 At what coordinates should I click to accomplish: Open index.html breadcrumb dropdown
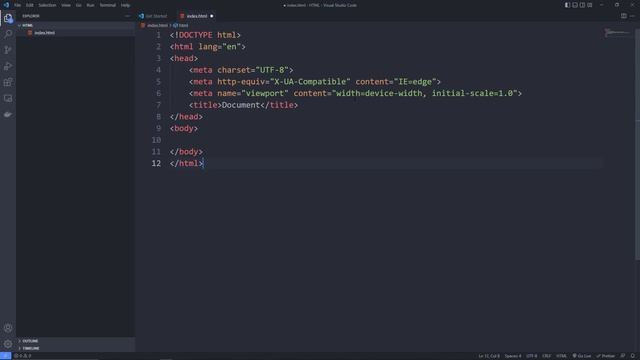coord(157,25)
